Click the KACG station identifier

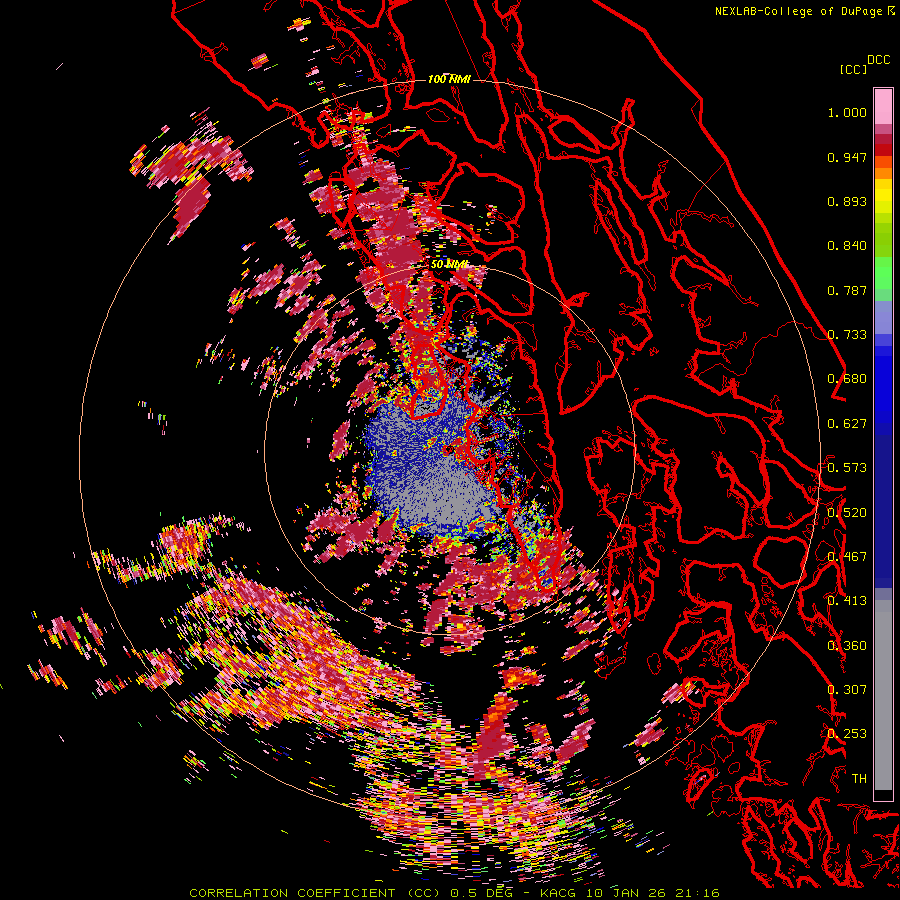click(x=560, y=893)
